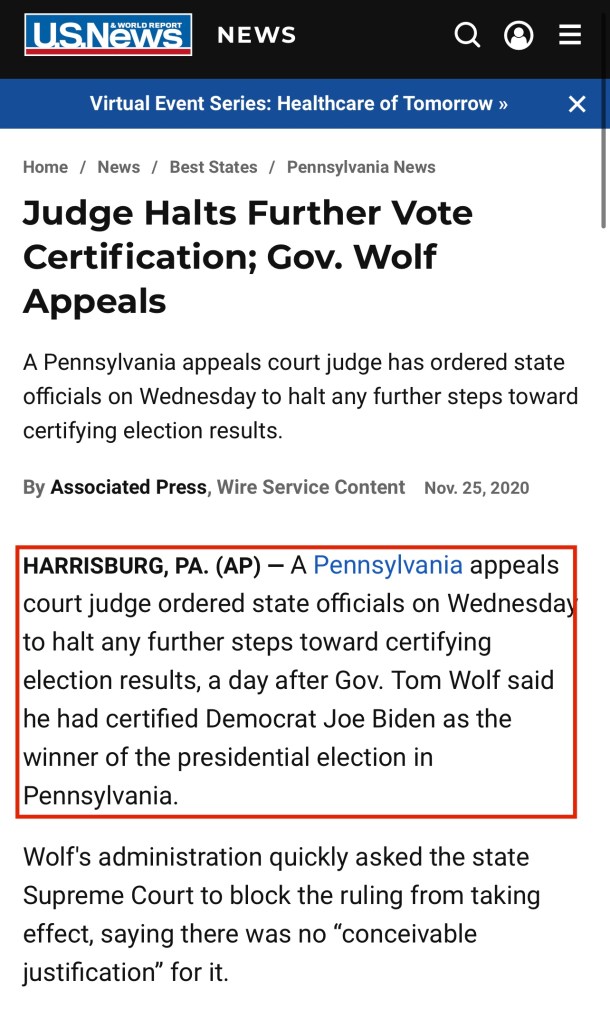The width and height of the screenshot is (610, 1018).
Task: Open the user account profile icon
Action: 518,36
